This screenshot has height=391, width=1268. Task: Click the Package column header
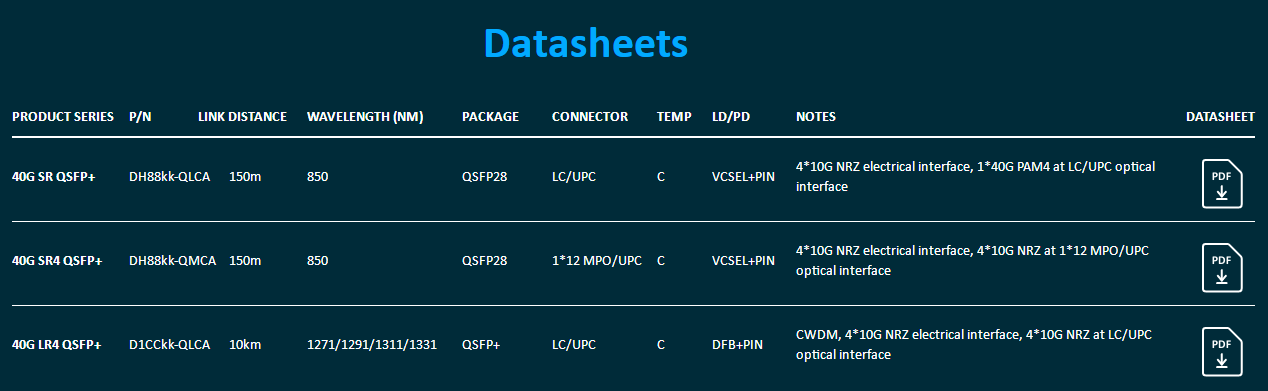coord(490,117)
